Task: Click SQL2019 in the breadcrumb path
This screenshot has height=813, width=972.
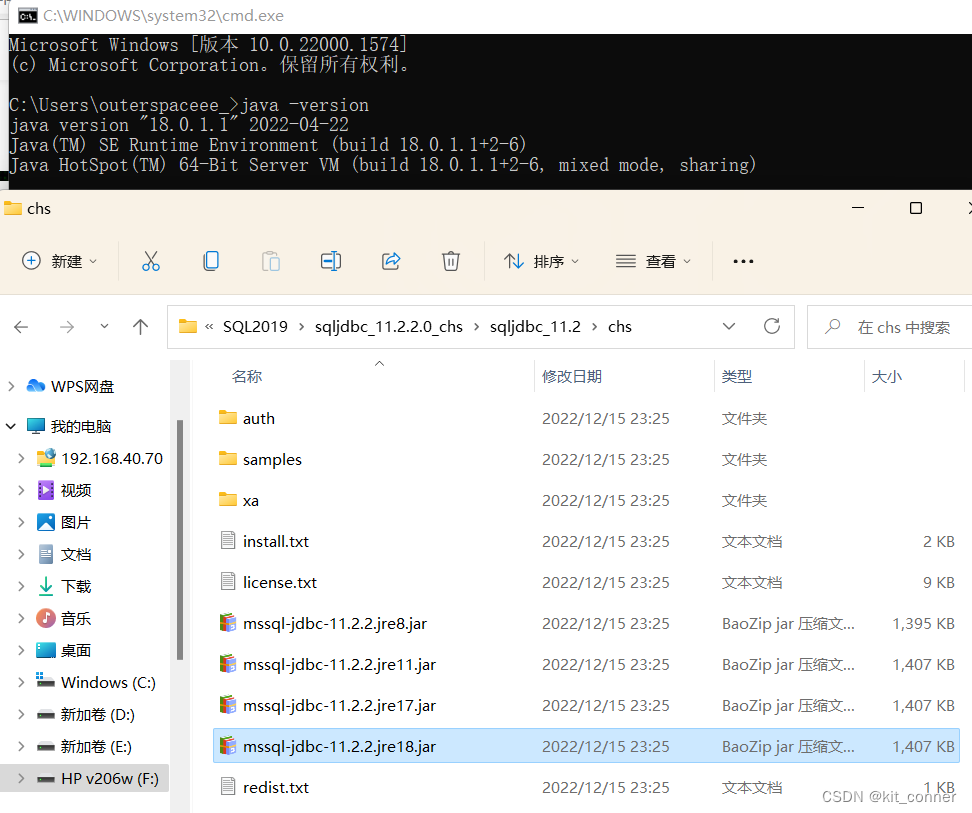Action: coord(255,327)
